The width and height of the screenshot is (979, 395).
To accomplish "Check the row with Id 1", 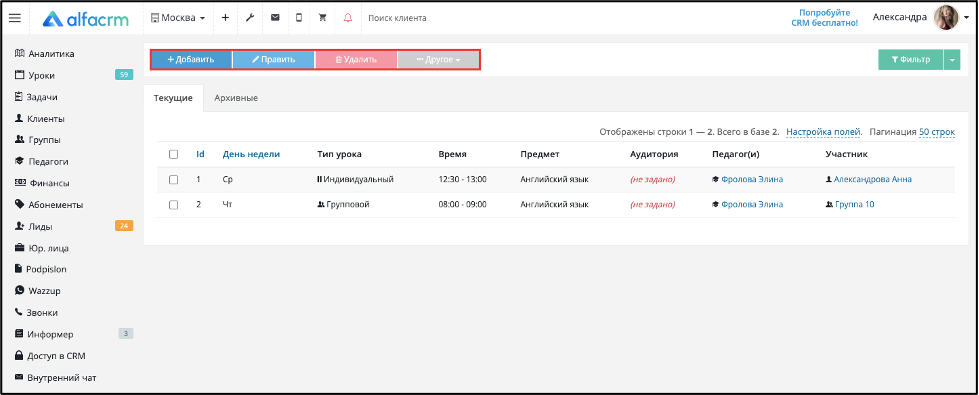I will [174, 179].
